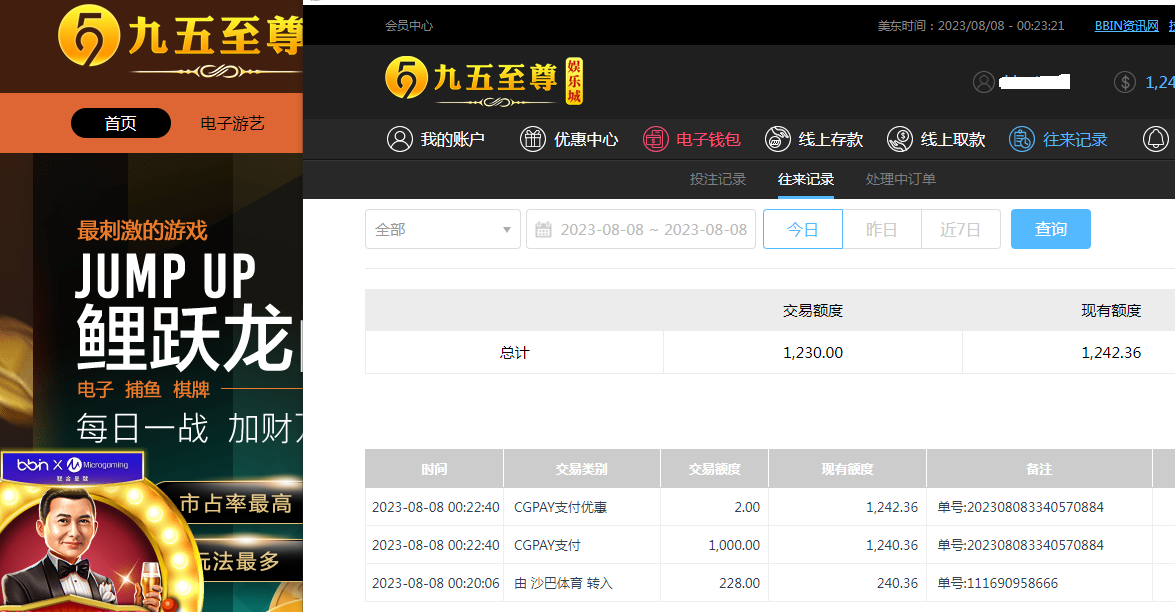Click the 往来记录 records icon
Viewport: 1175px width, 612px height.
(x=1021, y=139)
